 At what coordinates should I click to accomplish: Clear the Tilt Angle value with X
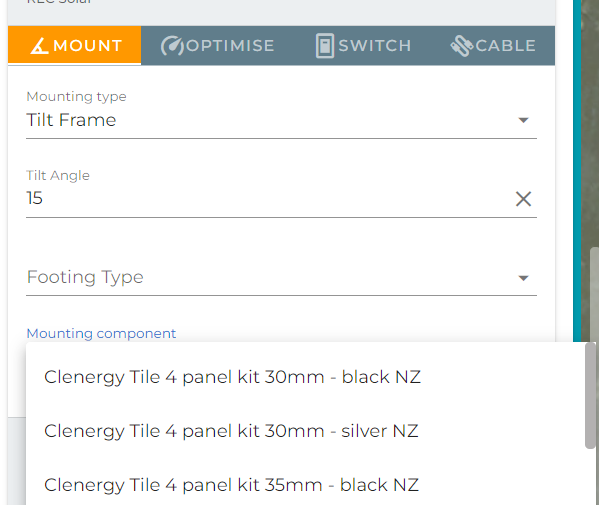click(523, 199)
